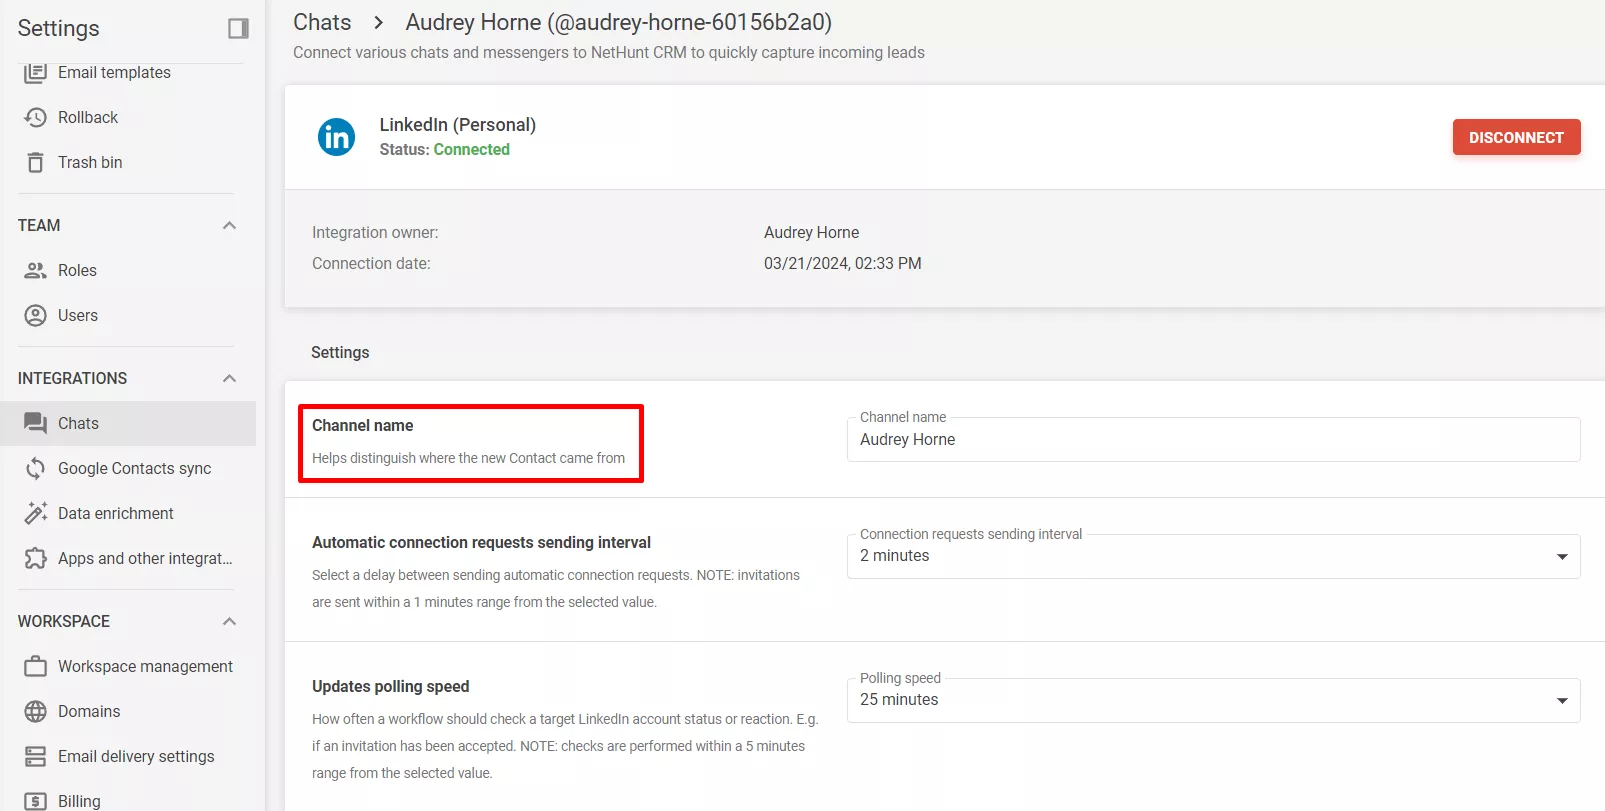This screenshot has height=811, width=1605.
Task: Edit the Channel name input field
Action: [x=1213, y=439]
